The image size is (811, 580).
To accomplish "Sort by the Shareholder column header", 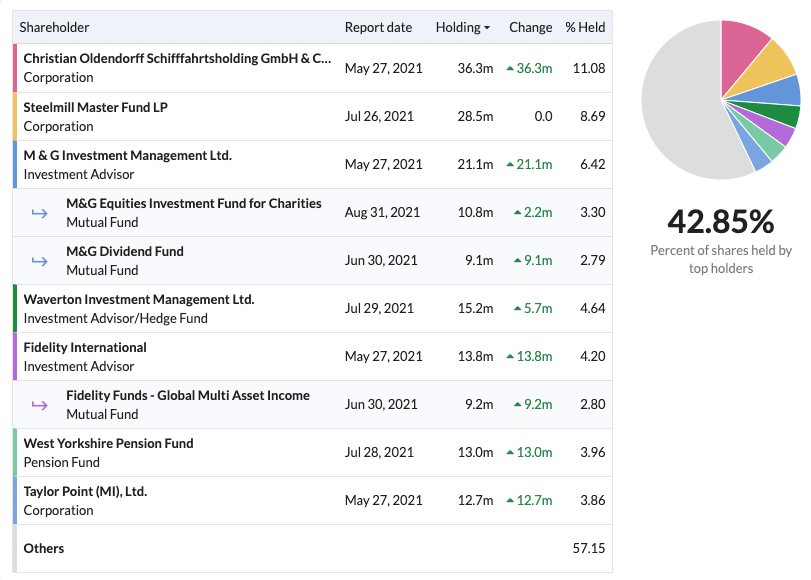I will (54, 27).
